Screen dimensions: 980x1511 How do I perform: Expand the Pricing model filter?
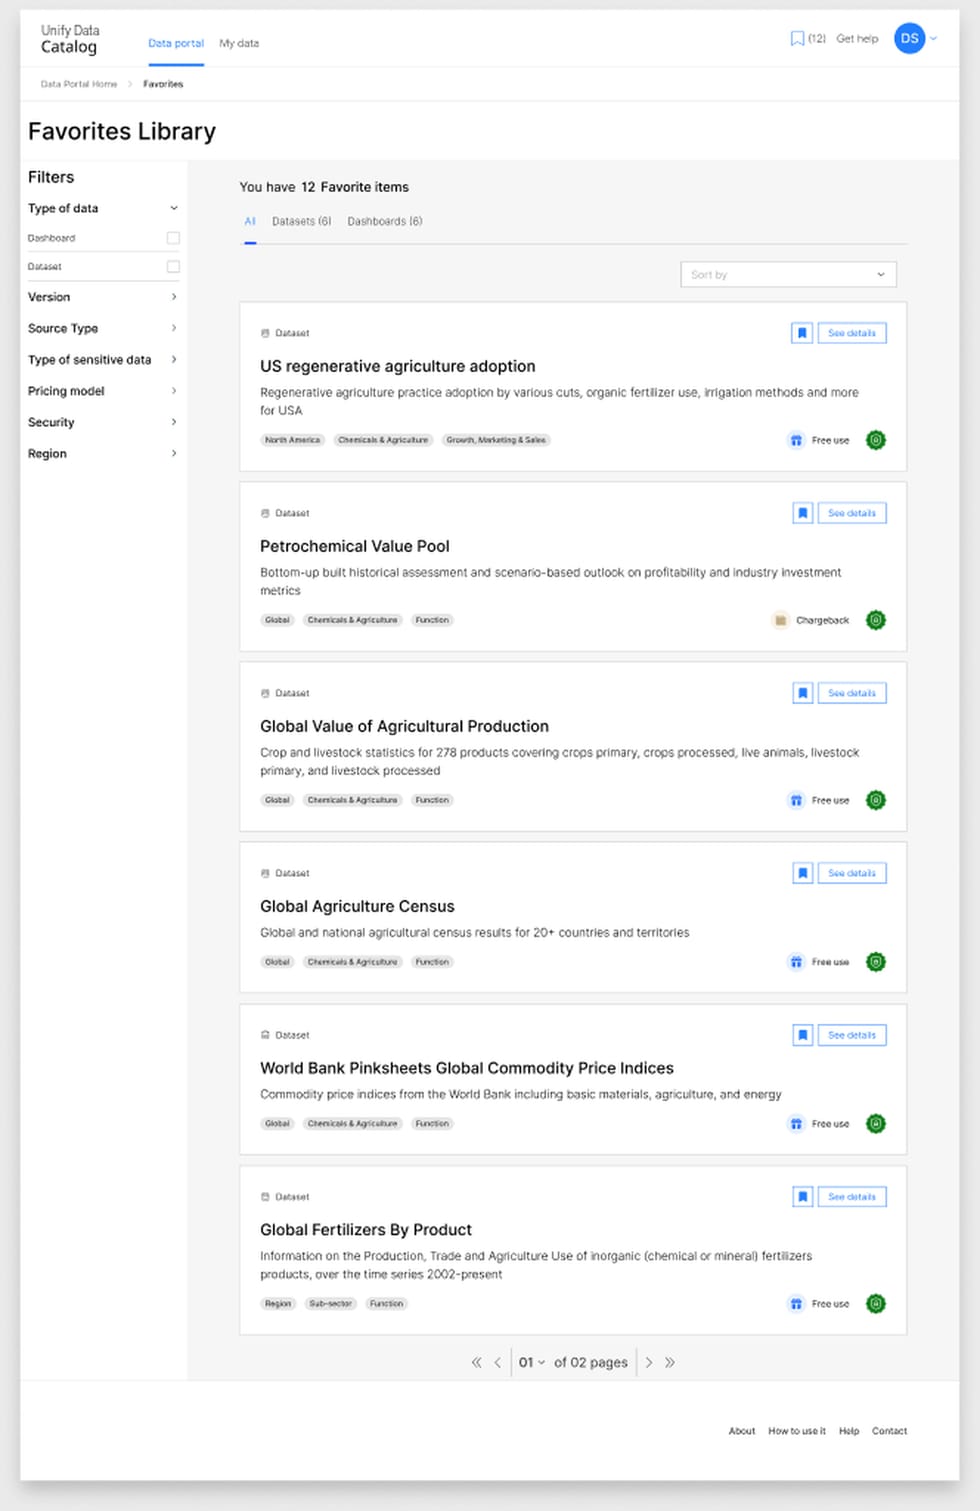(174, 391)
